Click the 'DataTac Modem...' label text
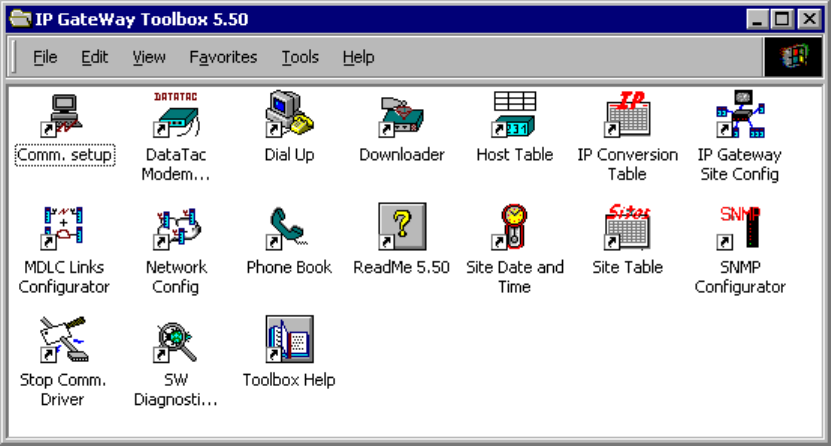The width and height of the screenshot is (831, 446). (176, 164)
